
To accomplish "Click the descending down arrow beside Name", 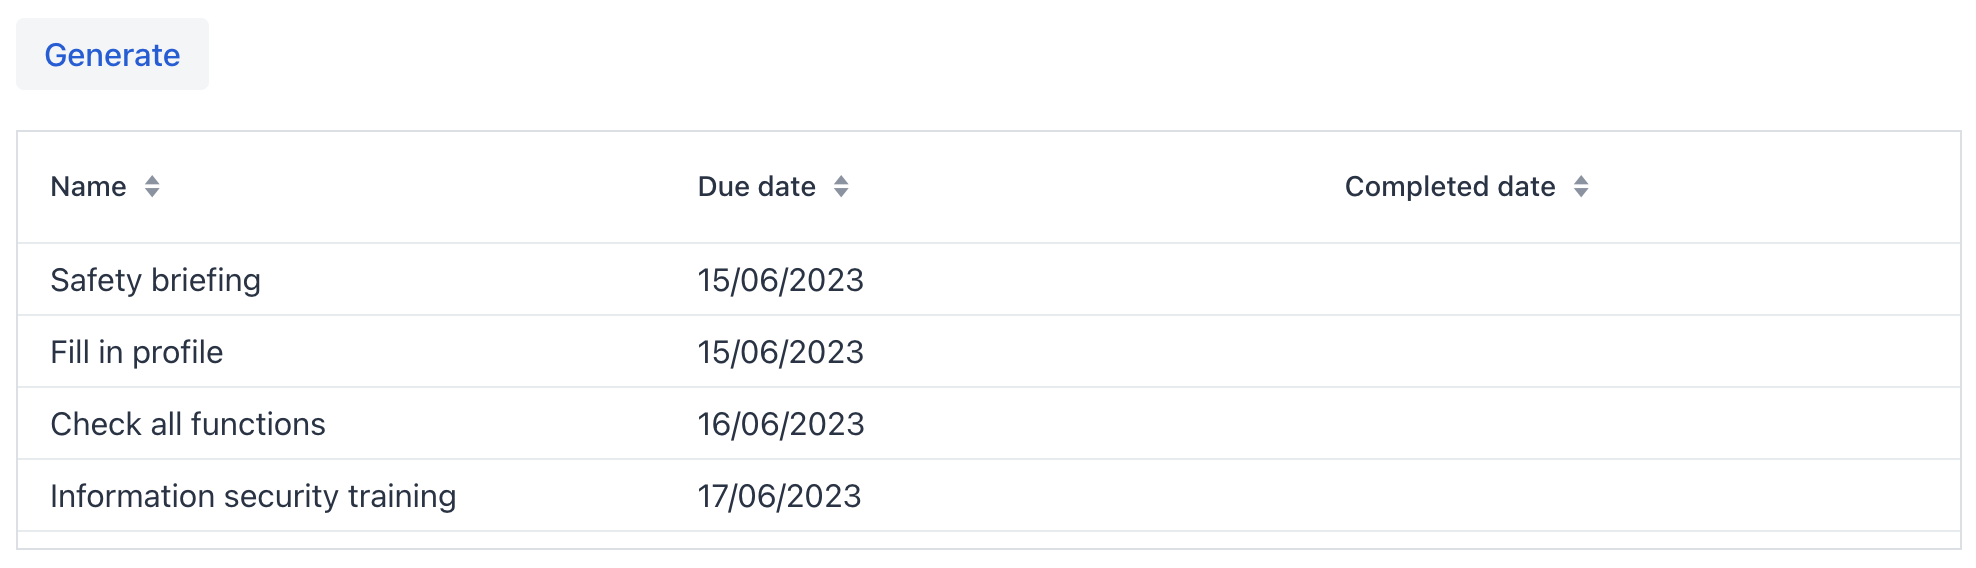I will pos(152,193).
